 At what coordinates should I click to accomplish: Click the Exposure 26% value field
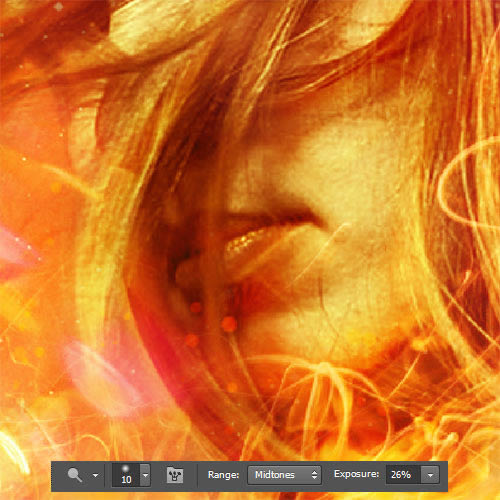[403, 475]
